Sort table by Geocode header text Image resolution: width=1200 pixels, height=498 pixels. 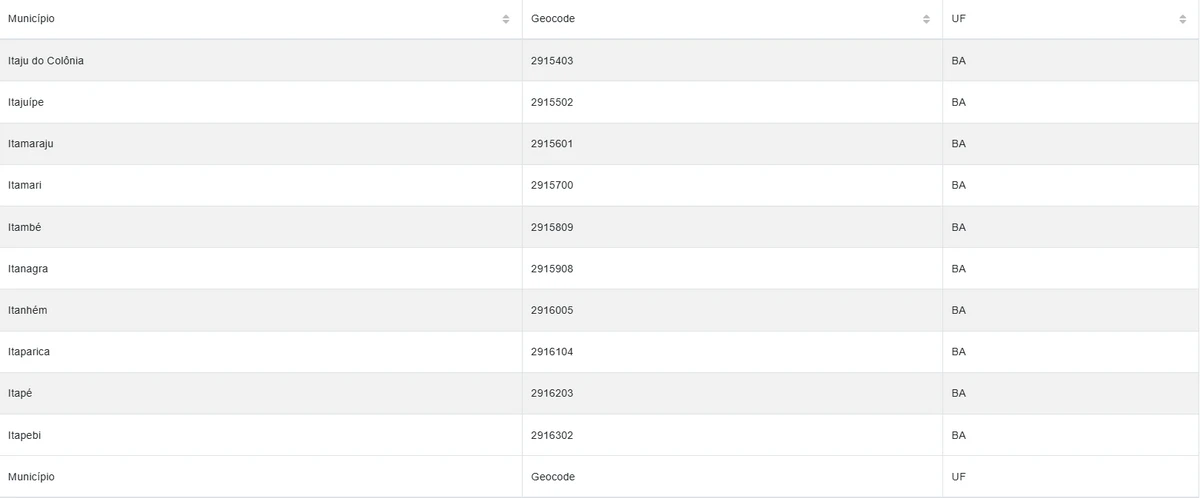553,19
